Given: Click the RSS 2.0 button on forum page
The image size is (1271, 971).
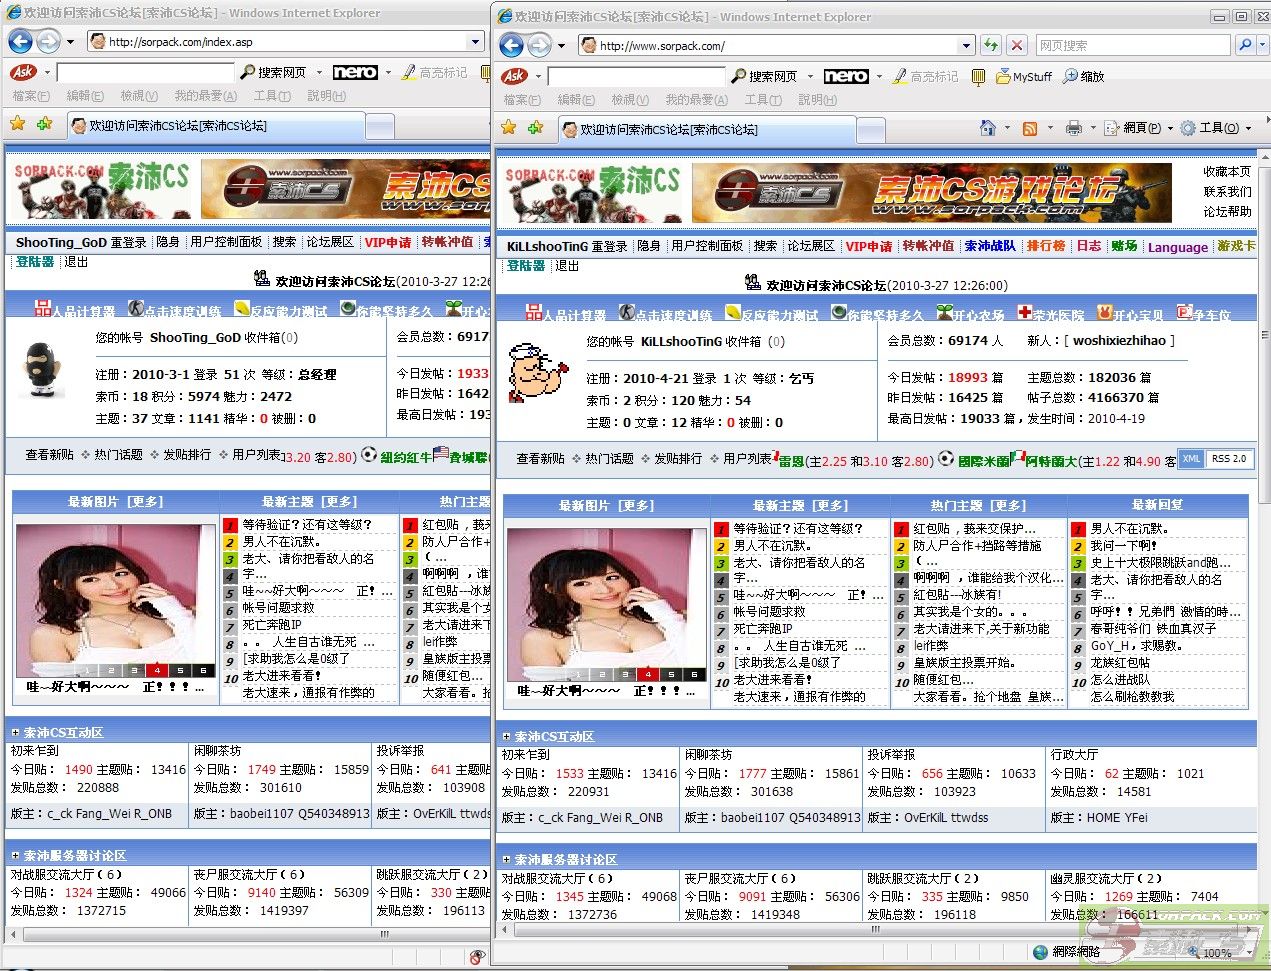Looking at the screenshot, I should [x=1228, y=459].
